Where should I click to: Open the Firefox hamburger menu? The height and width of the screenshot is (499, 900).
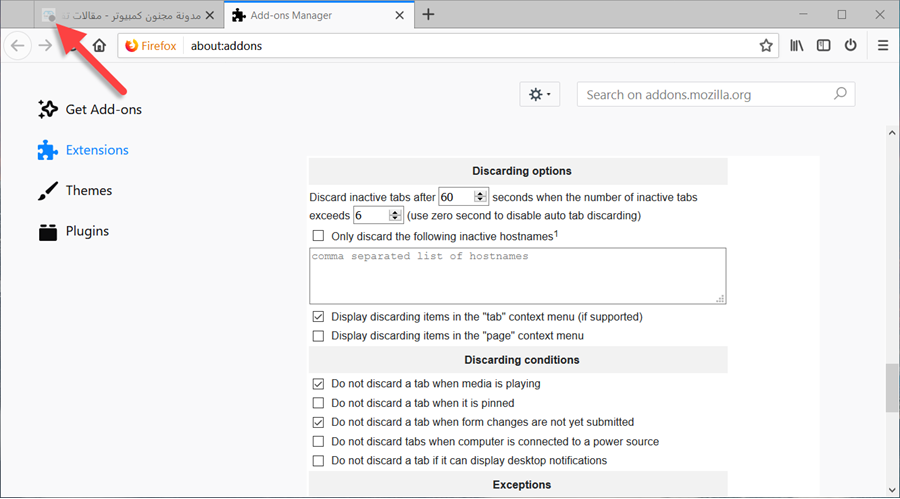[883, 45]
